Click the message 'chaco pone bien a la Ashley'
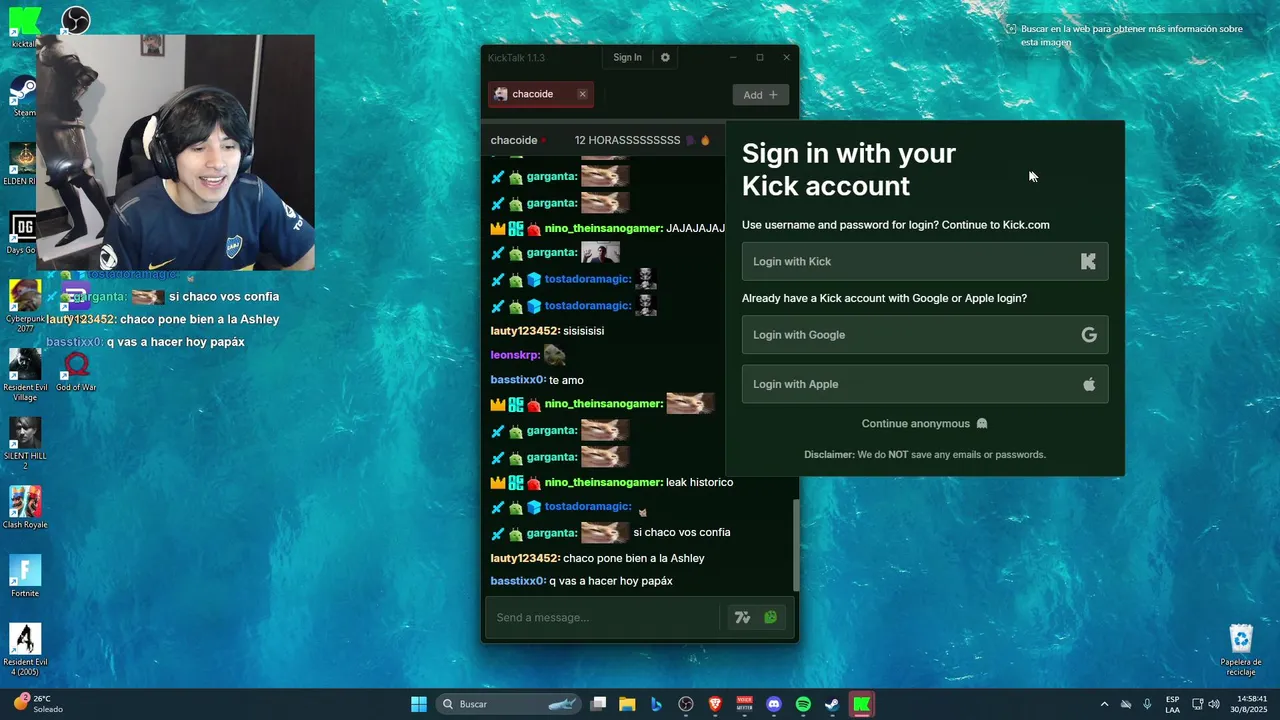Viewport: 1280px width, 720px height. click(x=633, y=558)
